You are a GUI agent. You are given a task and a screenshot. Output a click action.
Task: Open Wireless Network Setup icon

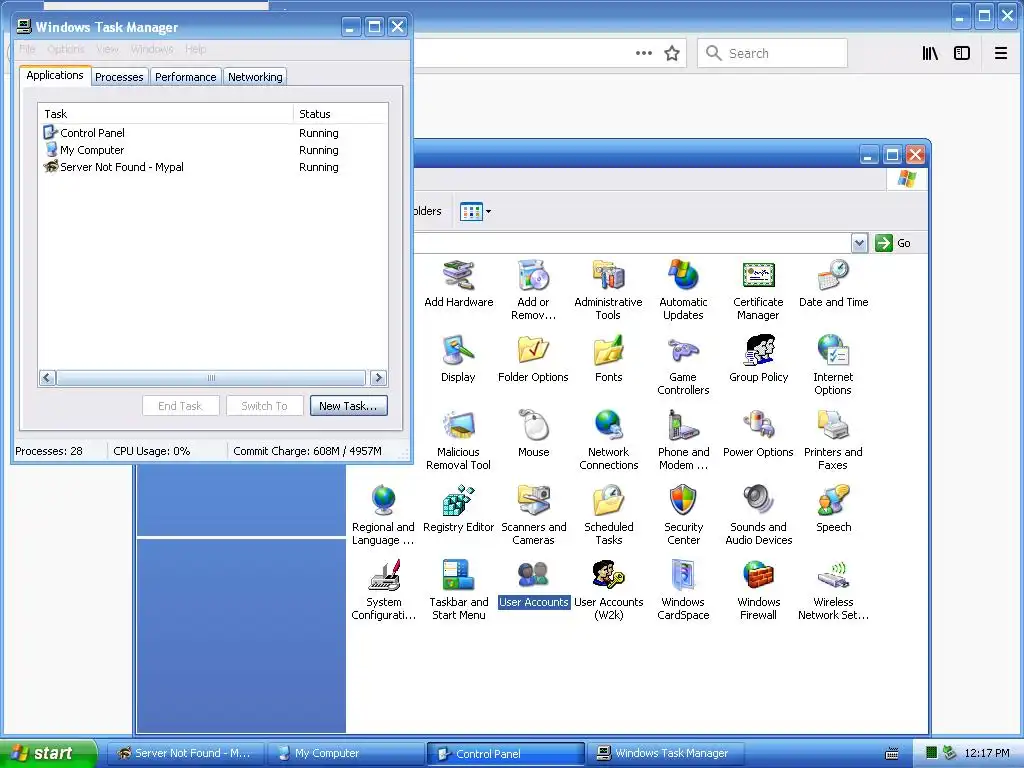pyautogui.click(x=833, y=590)
